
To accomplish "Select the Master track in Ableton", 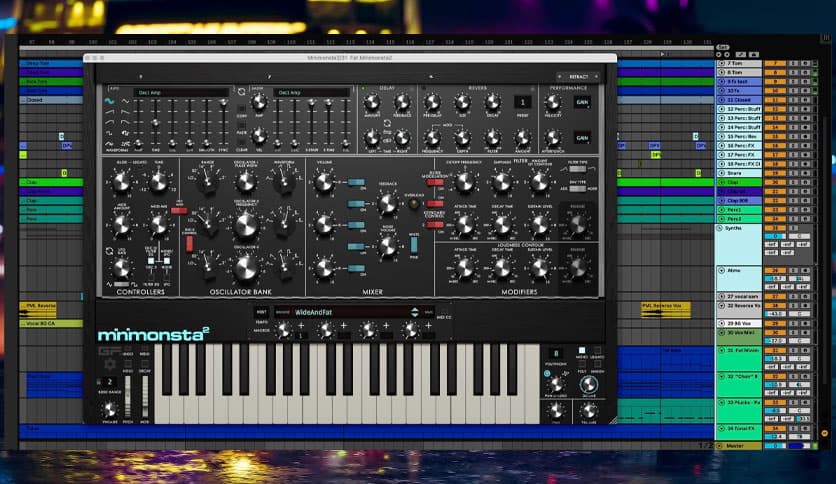I will (x=738, y=446).
